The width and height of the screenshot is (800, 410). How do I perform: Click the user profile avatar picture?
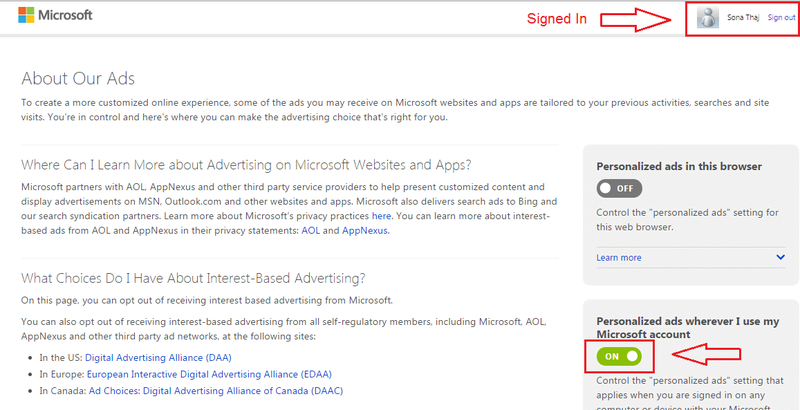click(x=707, y=18)
